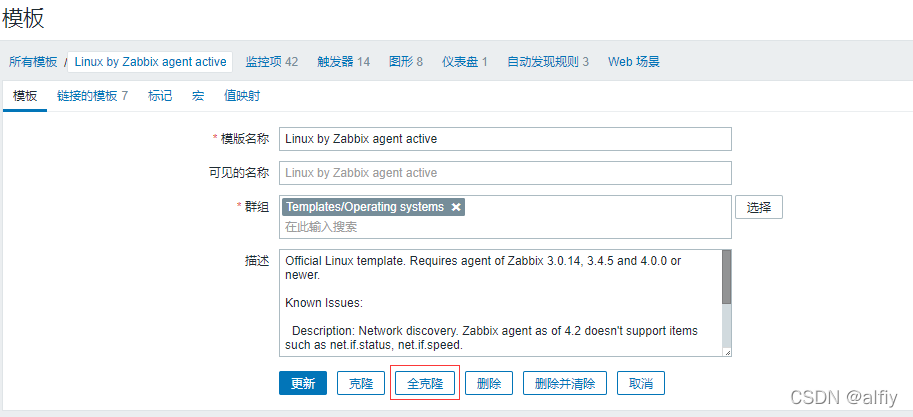Click the 更新 update button
The width and height of the screenshot is (913, 417).
pos(303,383)
